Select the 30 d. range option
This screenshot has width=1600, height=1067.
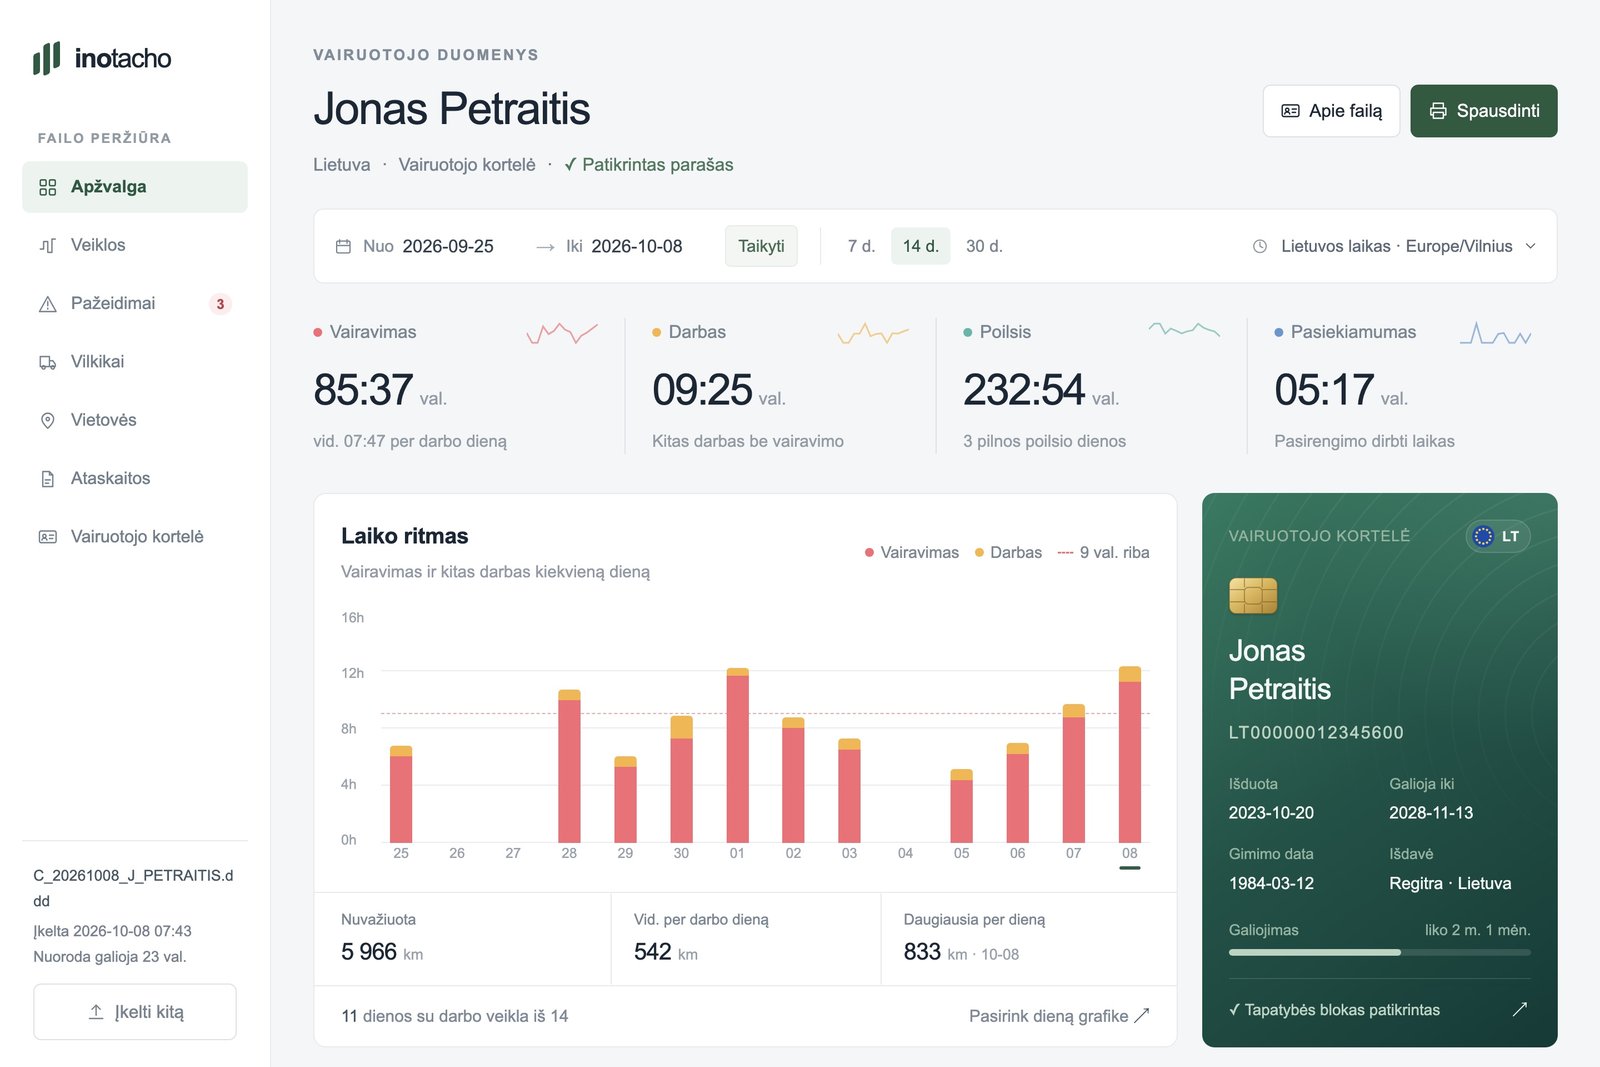point(984,246)
